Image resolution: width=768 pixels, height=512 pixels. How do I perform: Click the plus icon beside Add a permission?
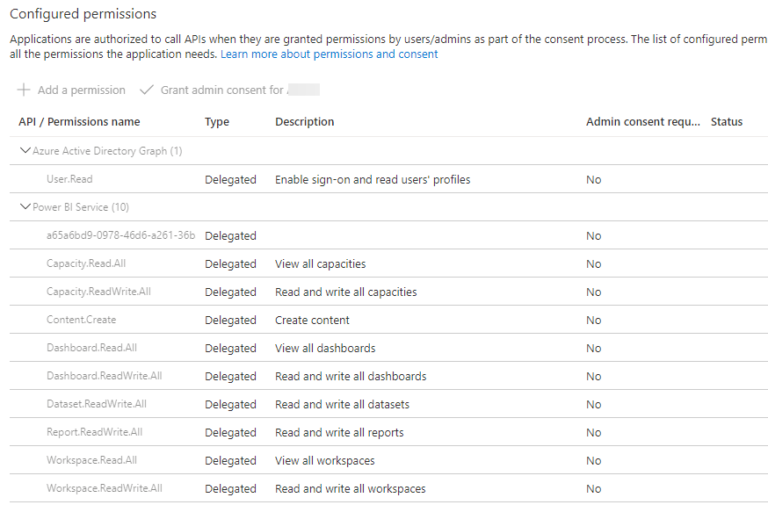click(x=24, y=90)
